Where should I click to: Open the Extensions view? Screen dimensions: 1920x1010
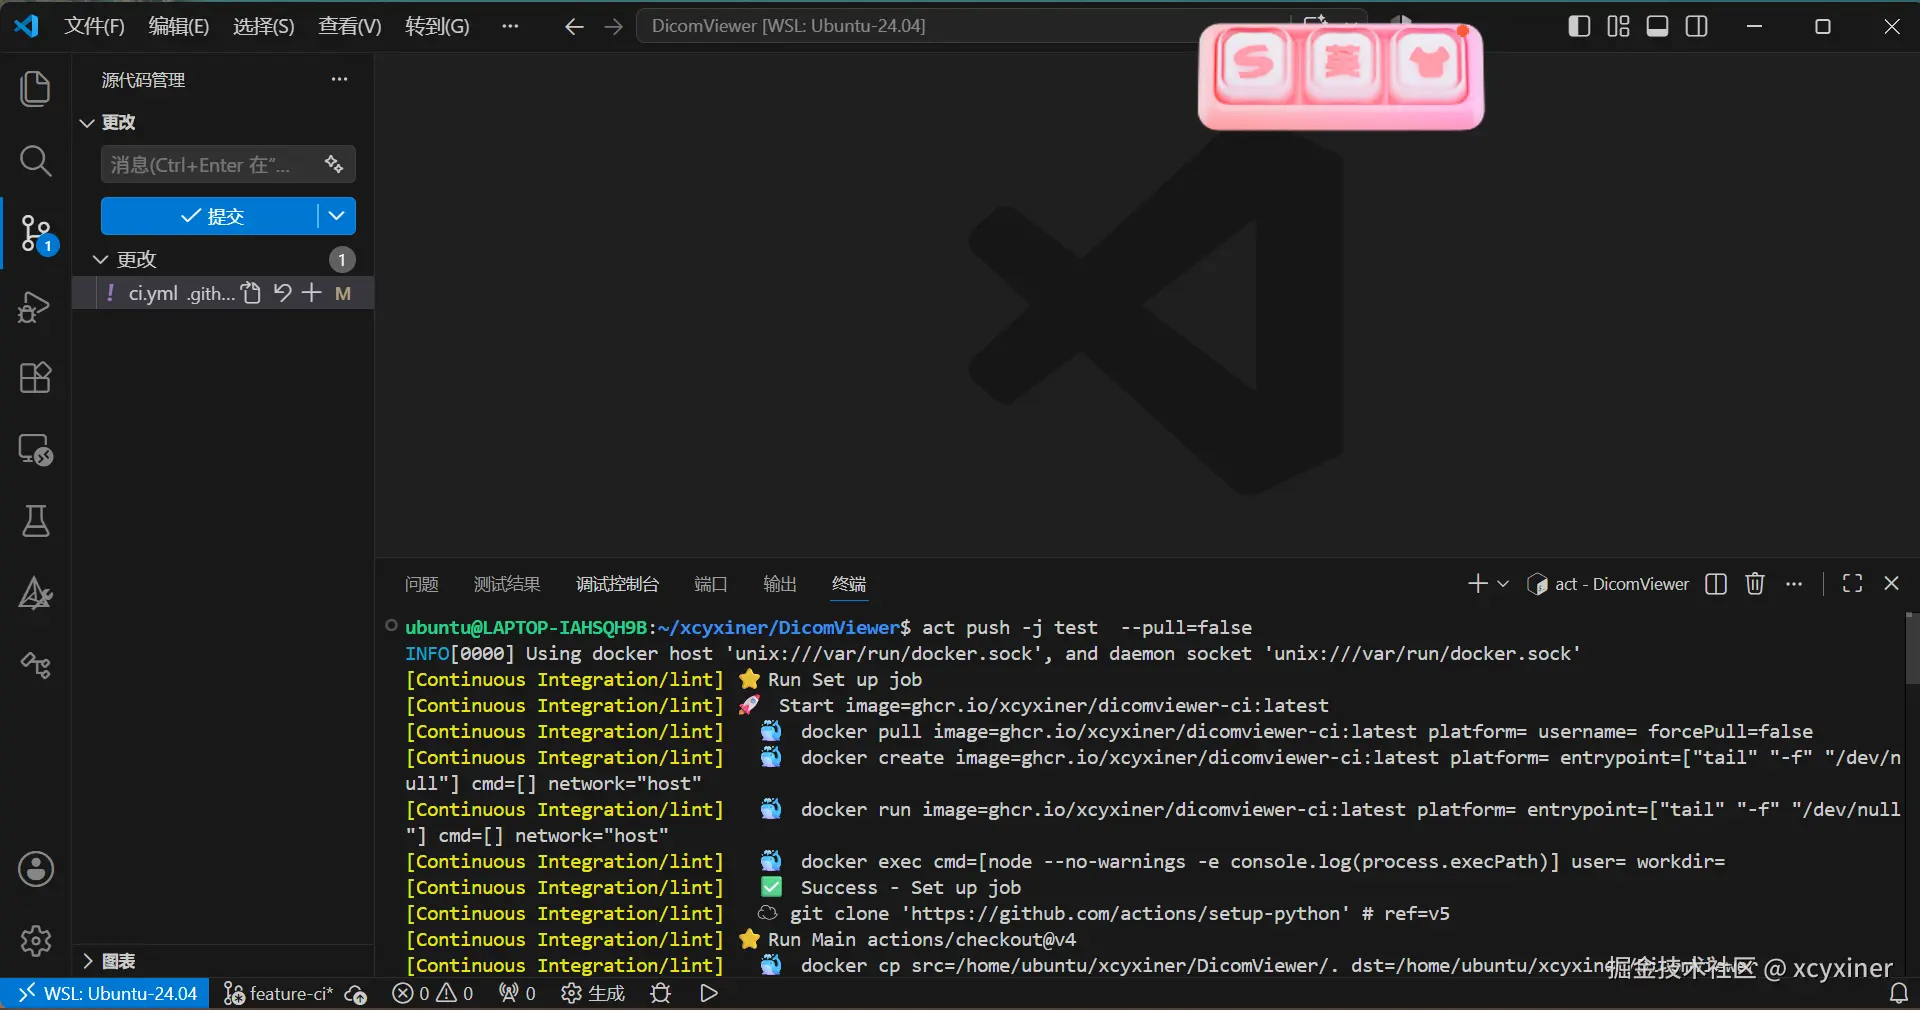click(x=36, y=378)
